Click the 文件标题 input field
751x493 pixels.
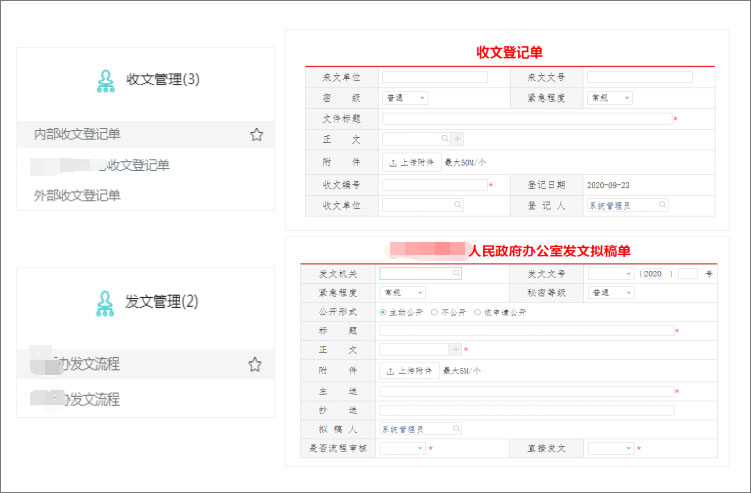coord(527,118)
